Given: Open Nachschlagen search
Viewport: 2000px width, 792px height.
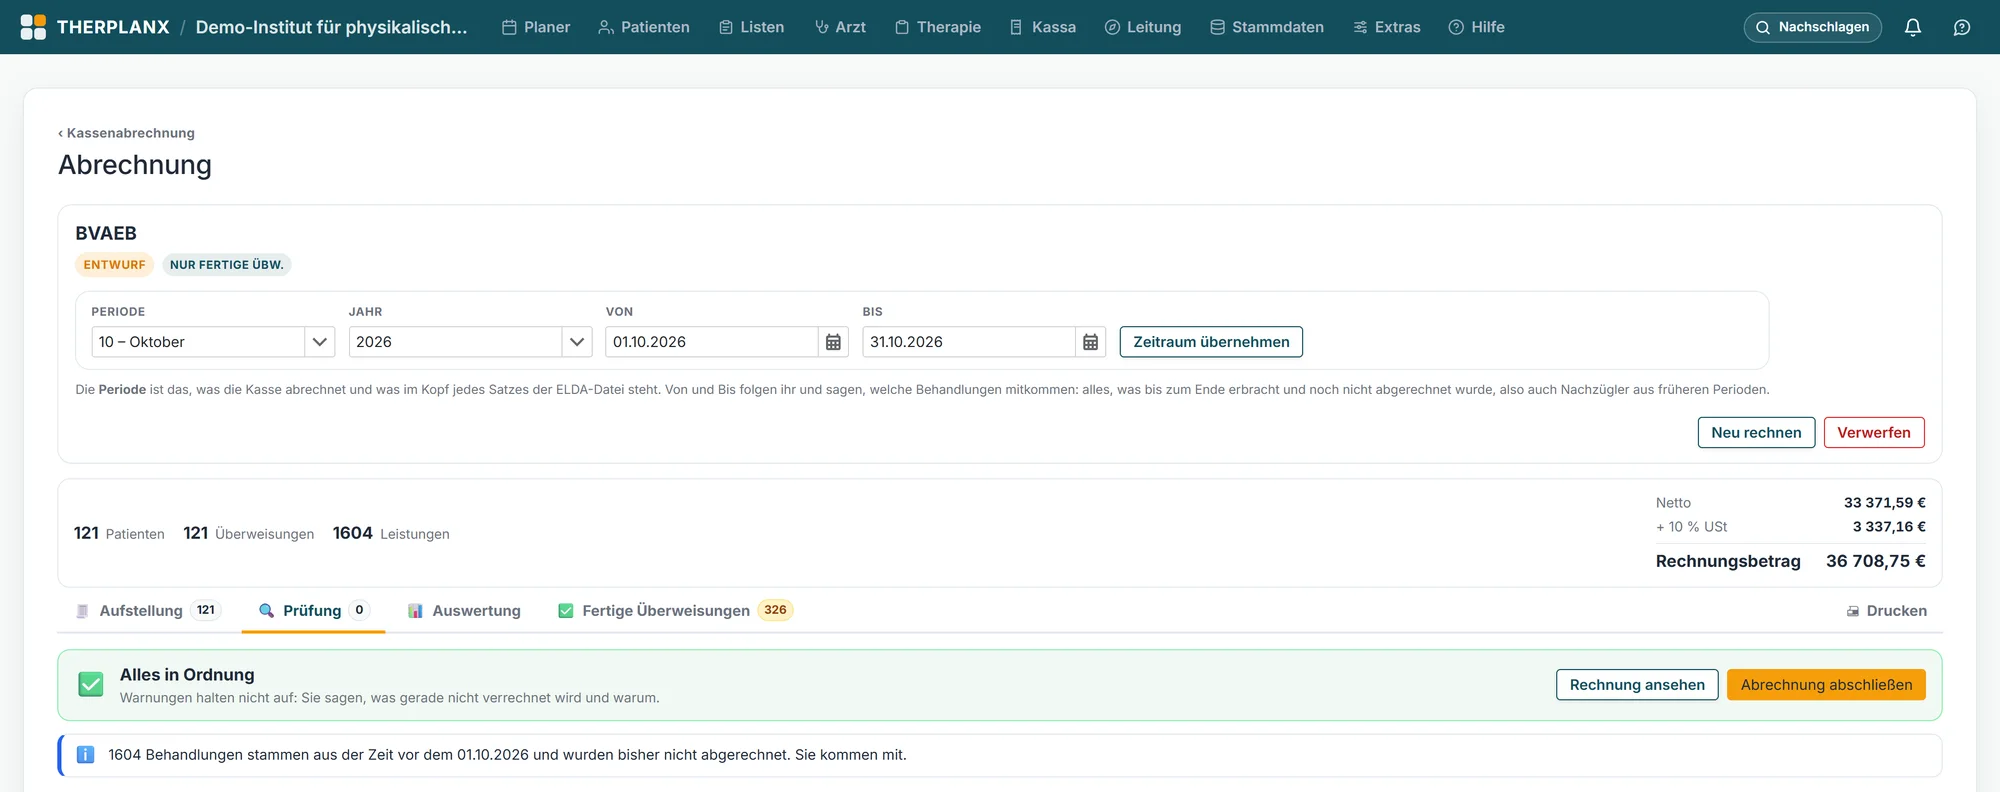Looking at the screenshot, I should point(1812,27).
